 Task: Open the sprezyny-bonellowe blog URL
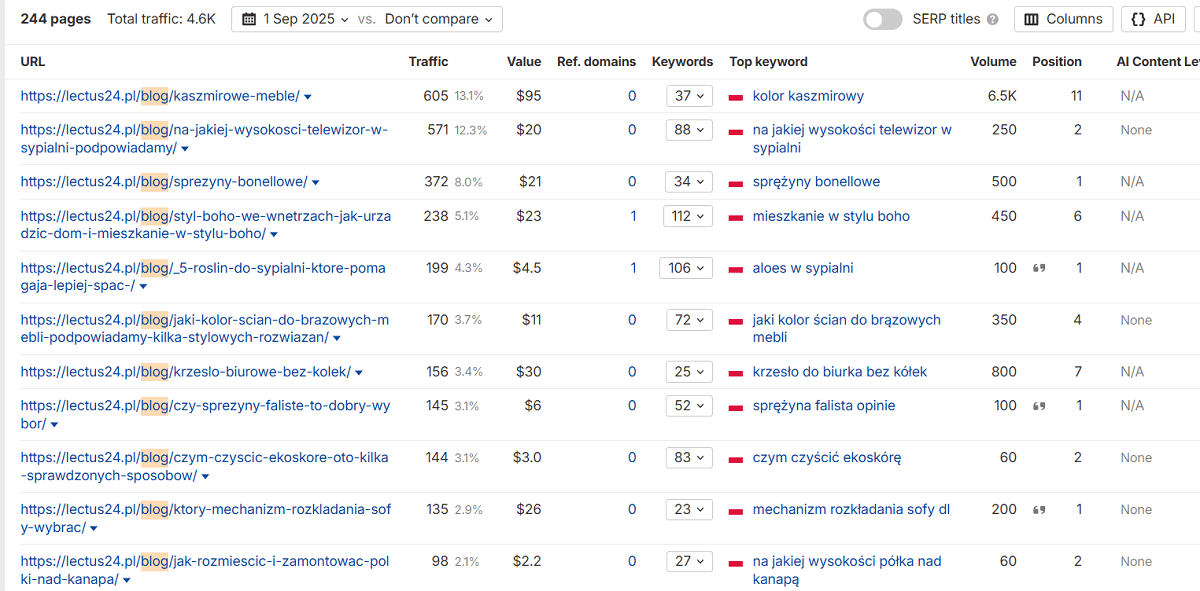point(164,182)
